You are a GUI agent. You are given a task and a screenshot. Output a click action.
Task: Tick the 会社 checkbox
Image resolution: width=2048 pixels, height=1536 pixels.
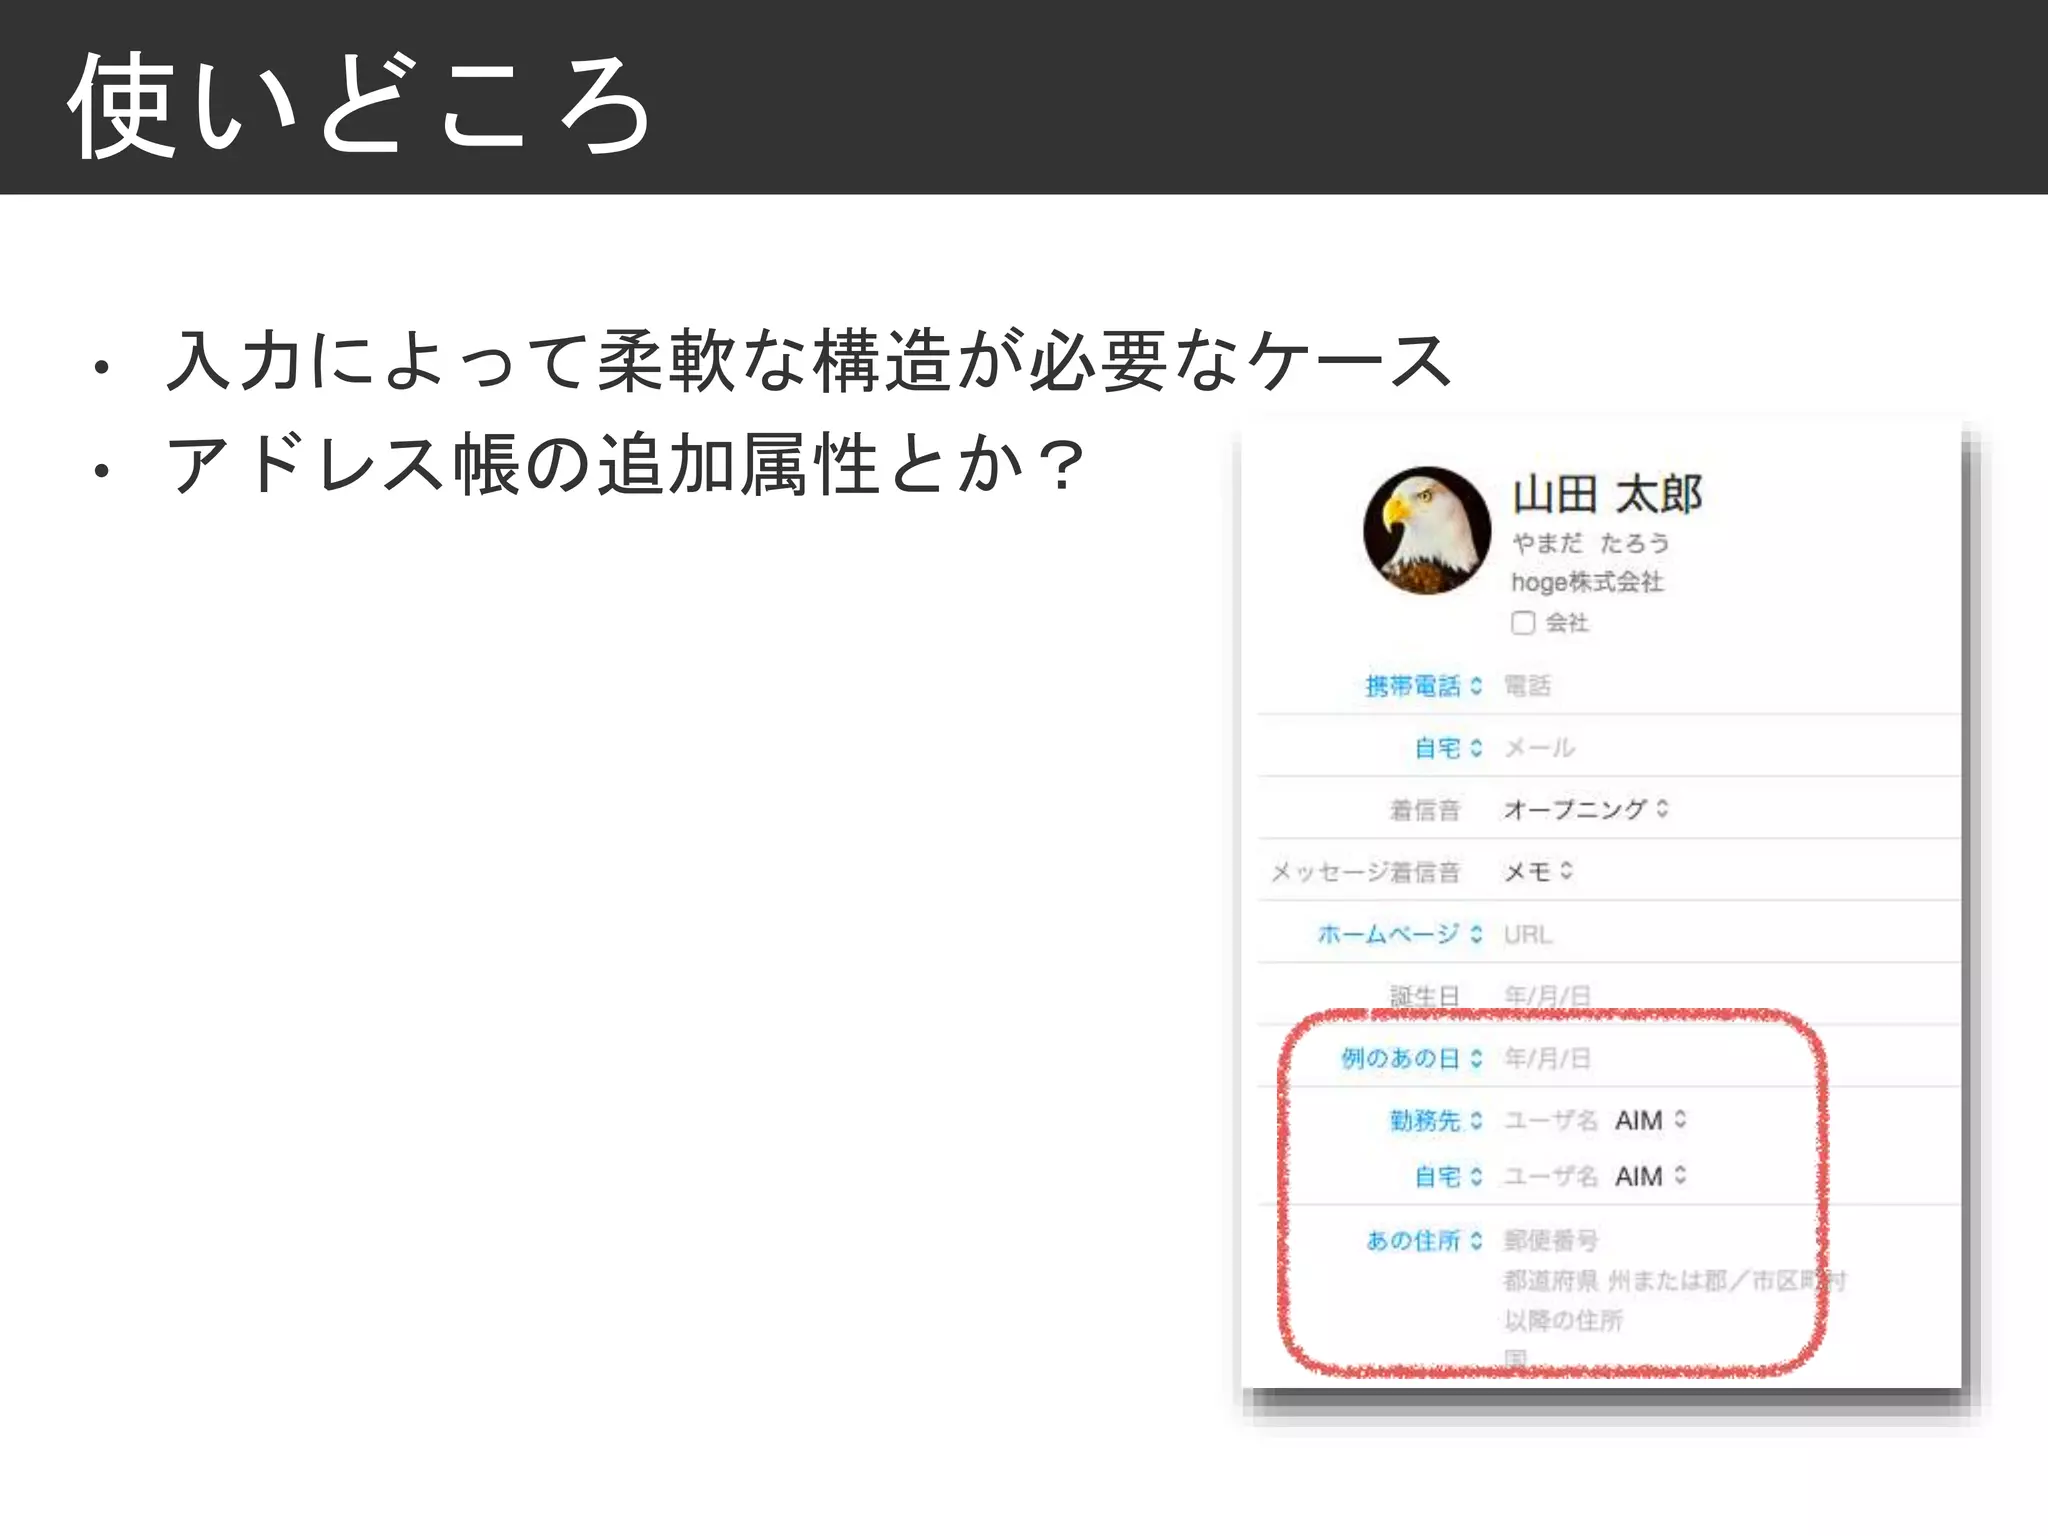click(1522, 623)
